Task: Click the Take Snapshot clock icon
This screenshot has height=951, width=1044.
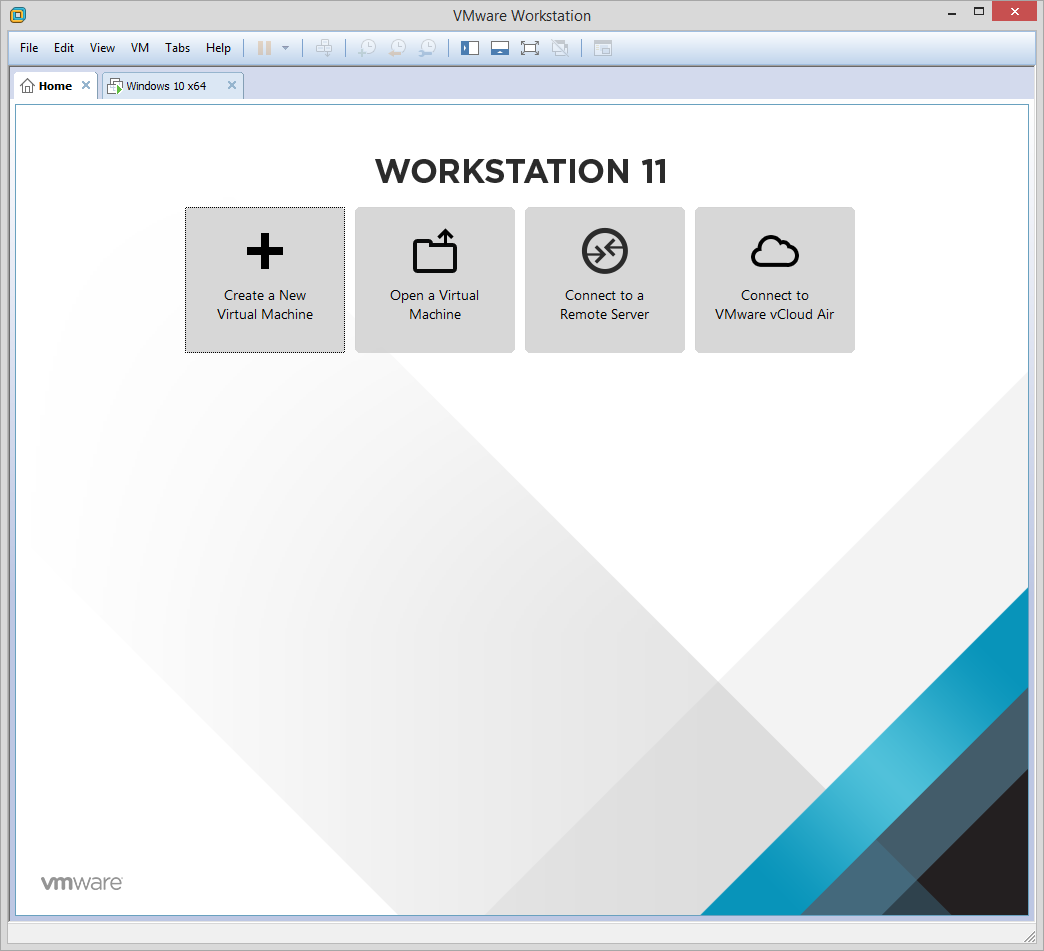Action: pos(367,48)
